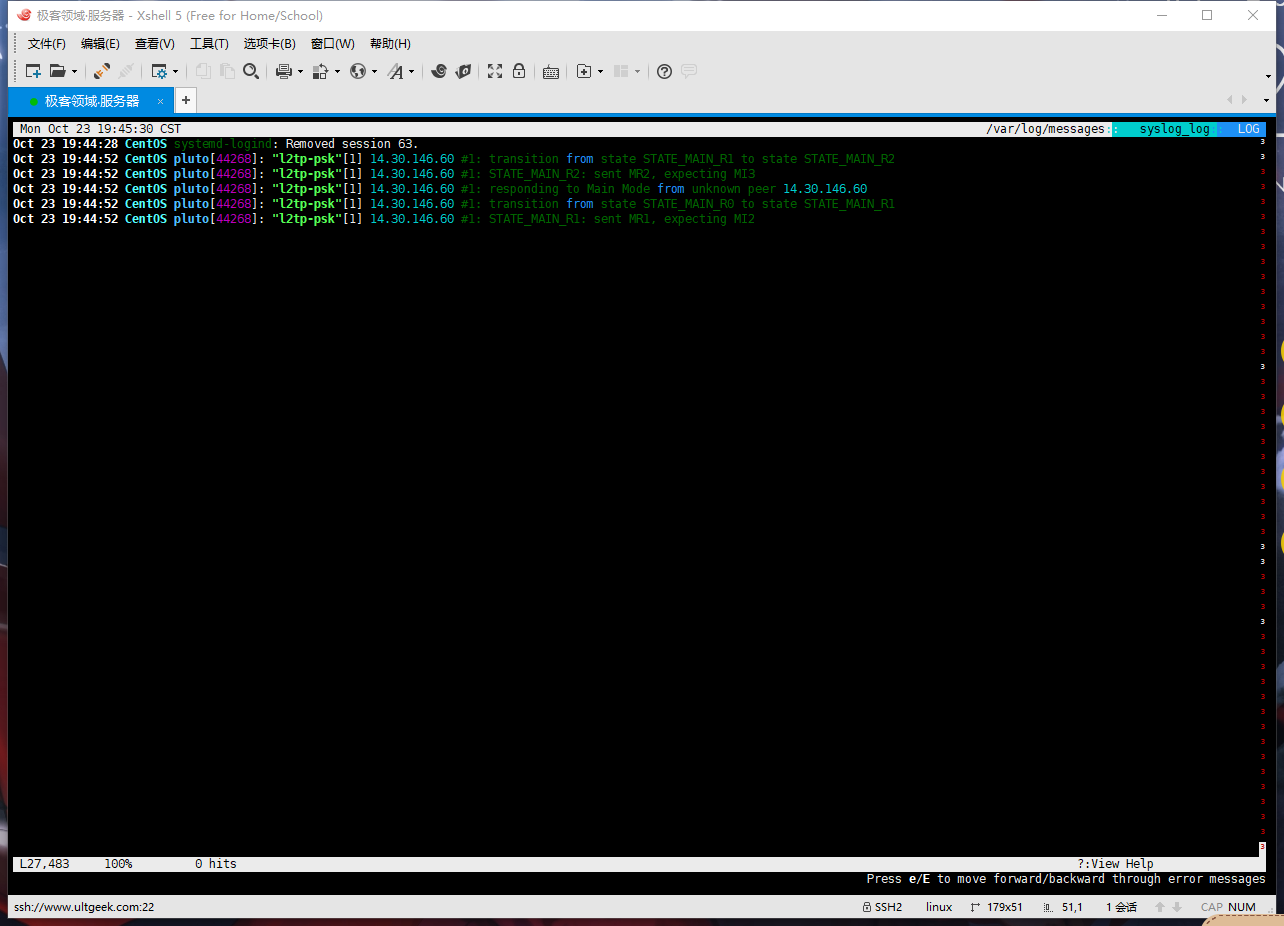This screenshot has width=1284, height=926.
Task: Click the upload arrow in status bar
Action: pyautogui.click(x=1160, y=907)
